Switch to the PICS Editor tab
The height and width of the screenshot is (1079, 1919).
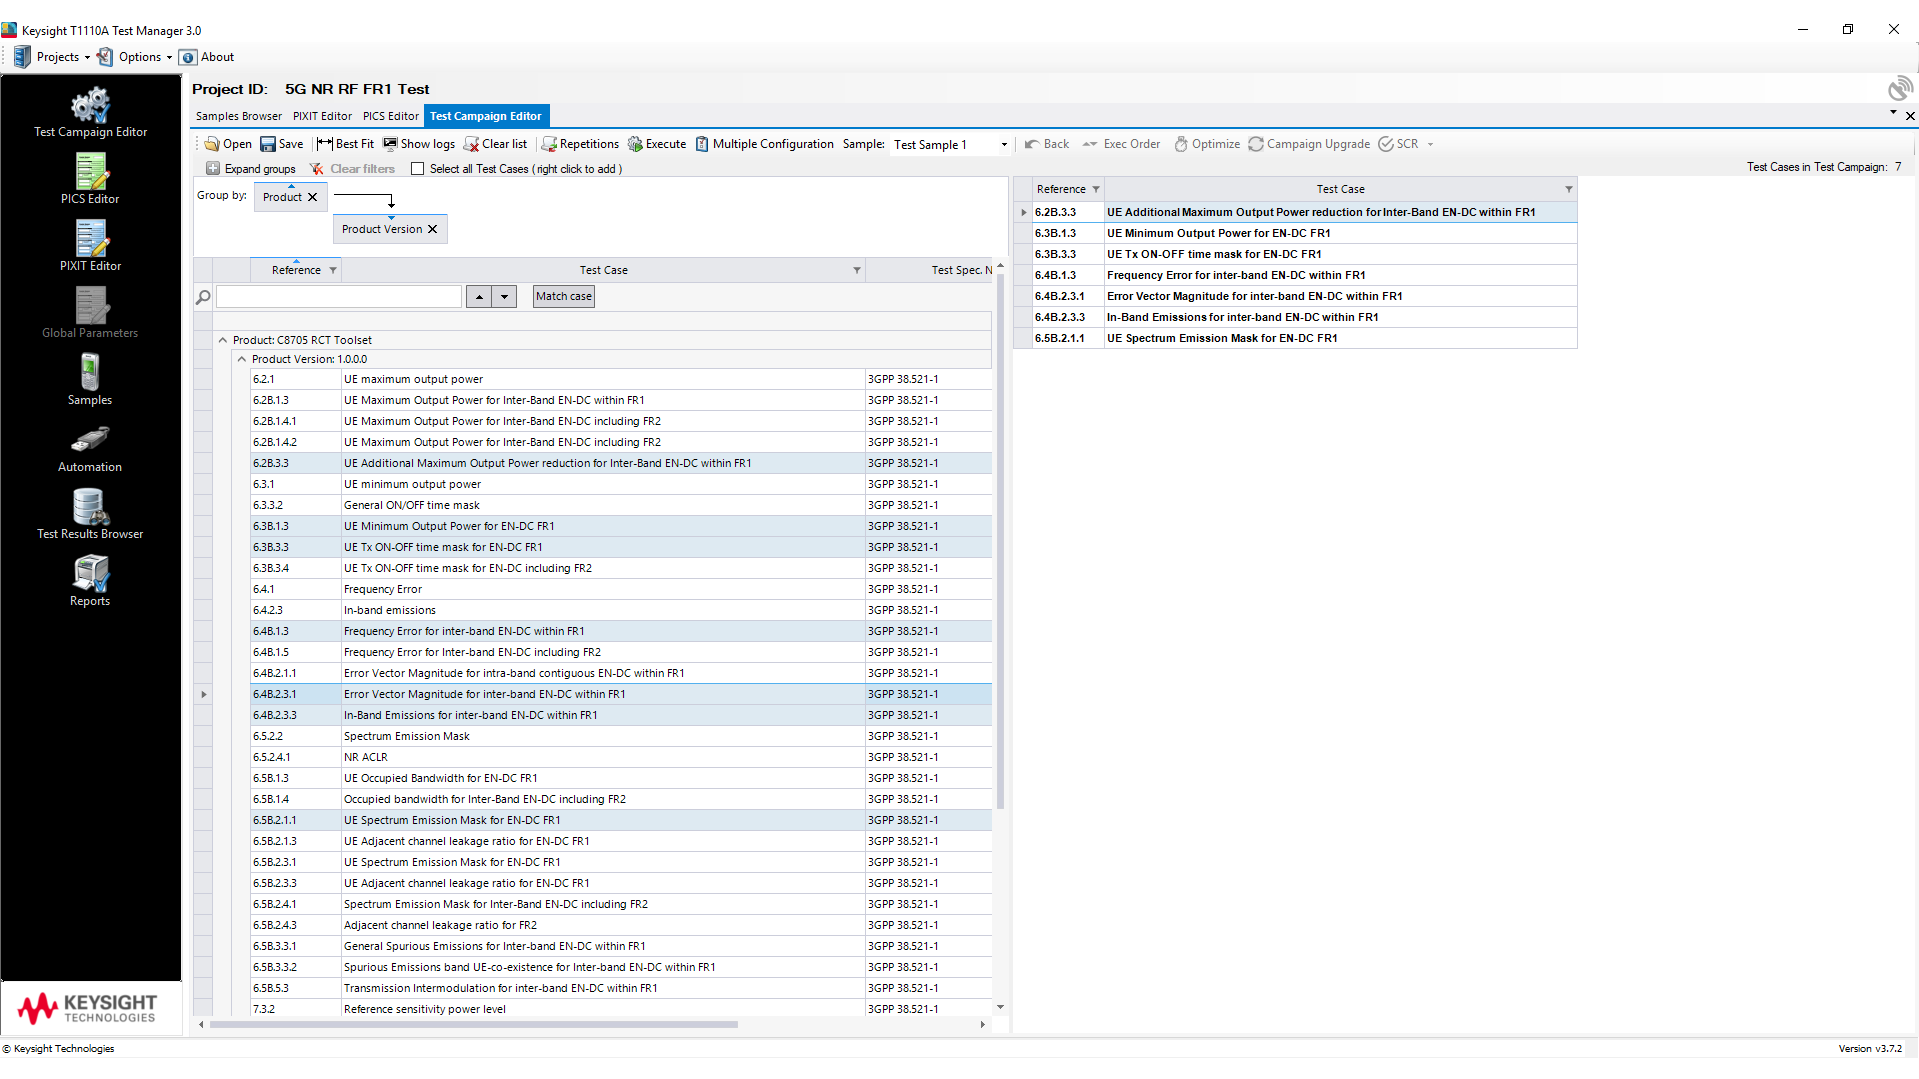(390, 116)
